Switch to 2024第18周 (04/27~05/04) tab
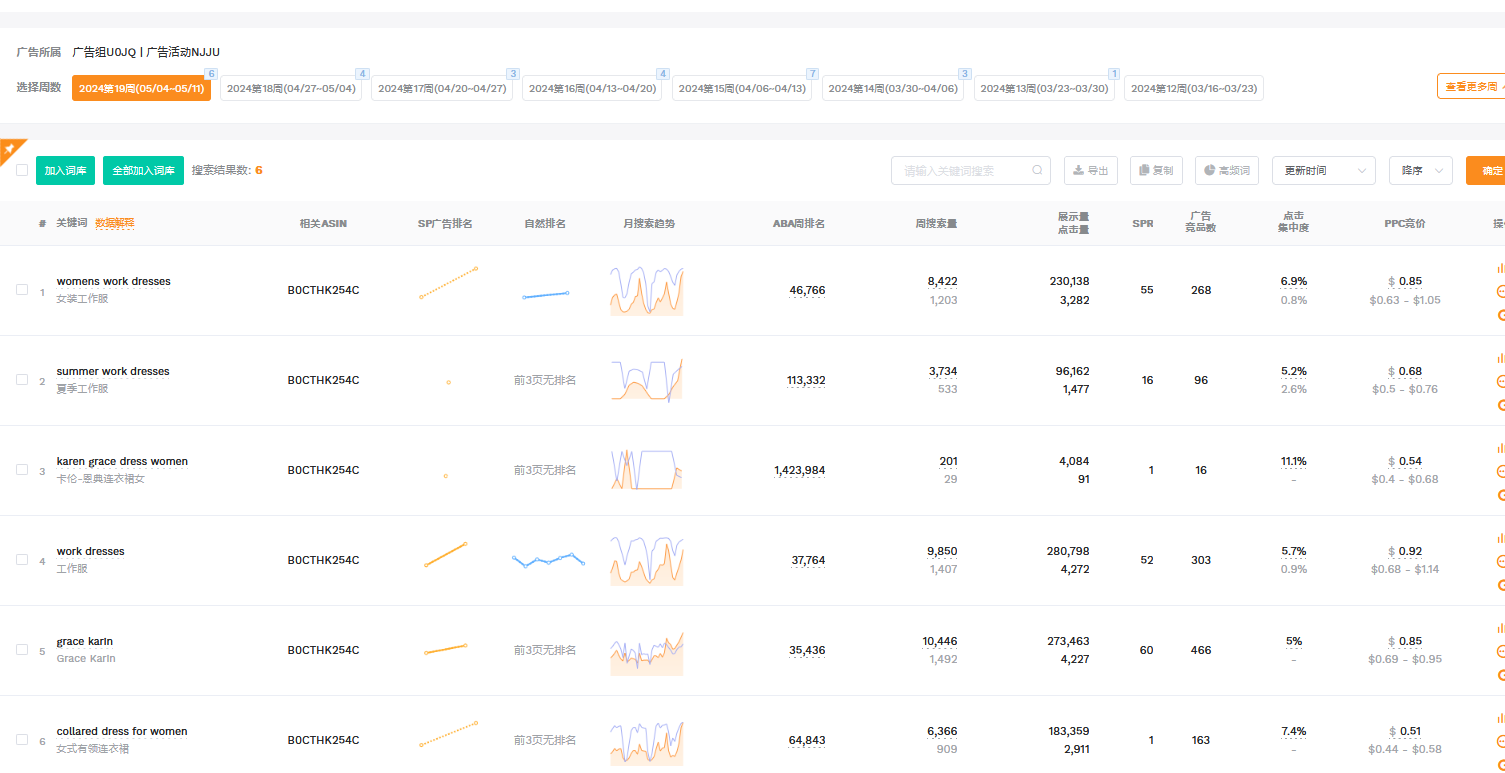Screen dimensions: 1505x773 (291, 88)
